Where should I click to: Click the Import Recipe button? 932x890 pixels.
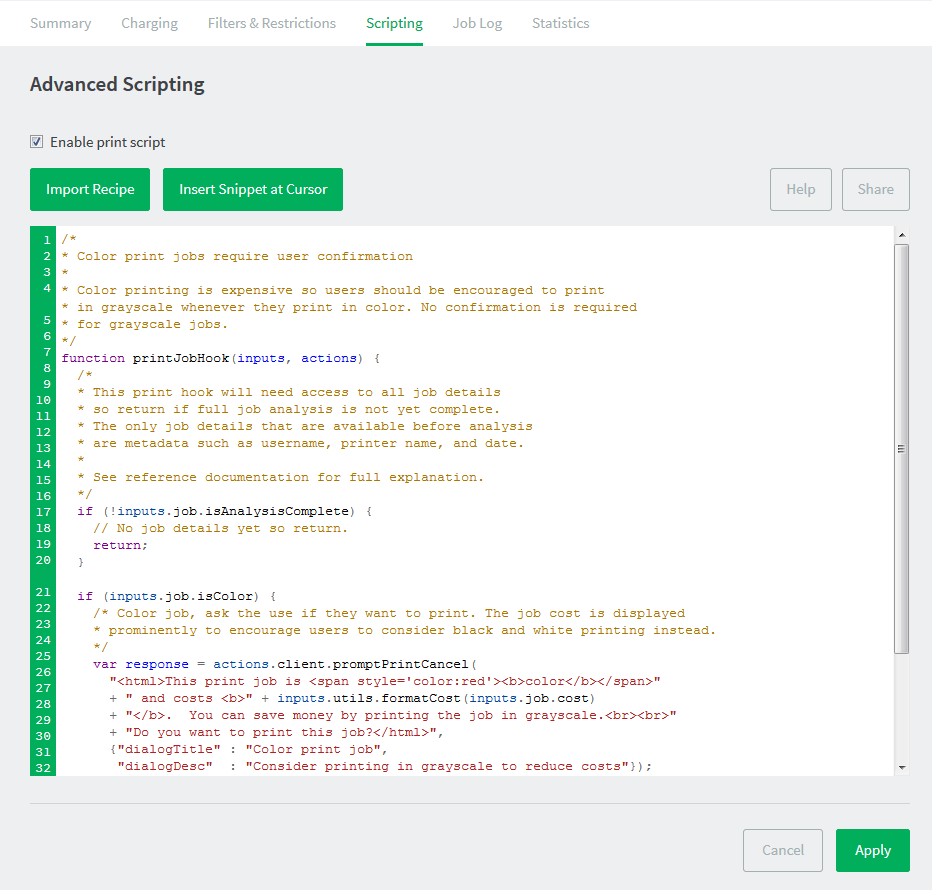[x=90, y=189]
